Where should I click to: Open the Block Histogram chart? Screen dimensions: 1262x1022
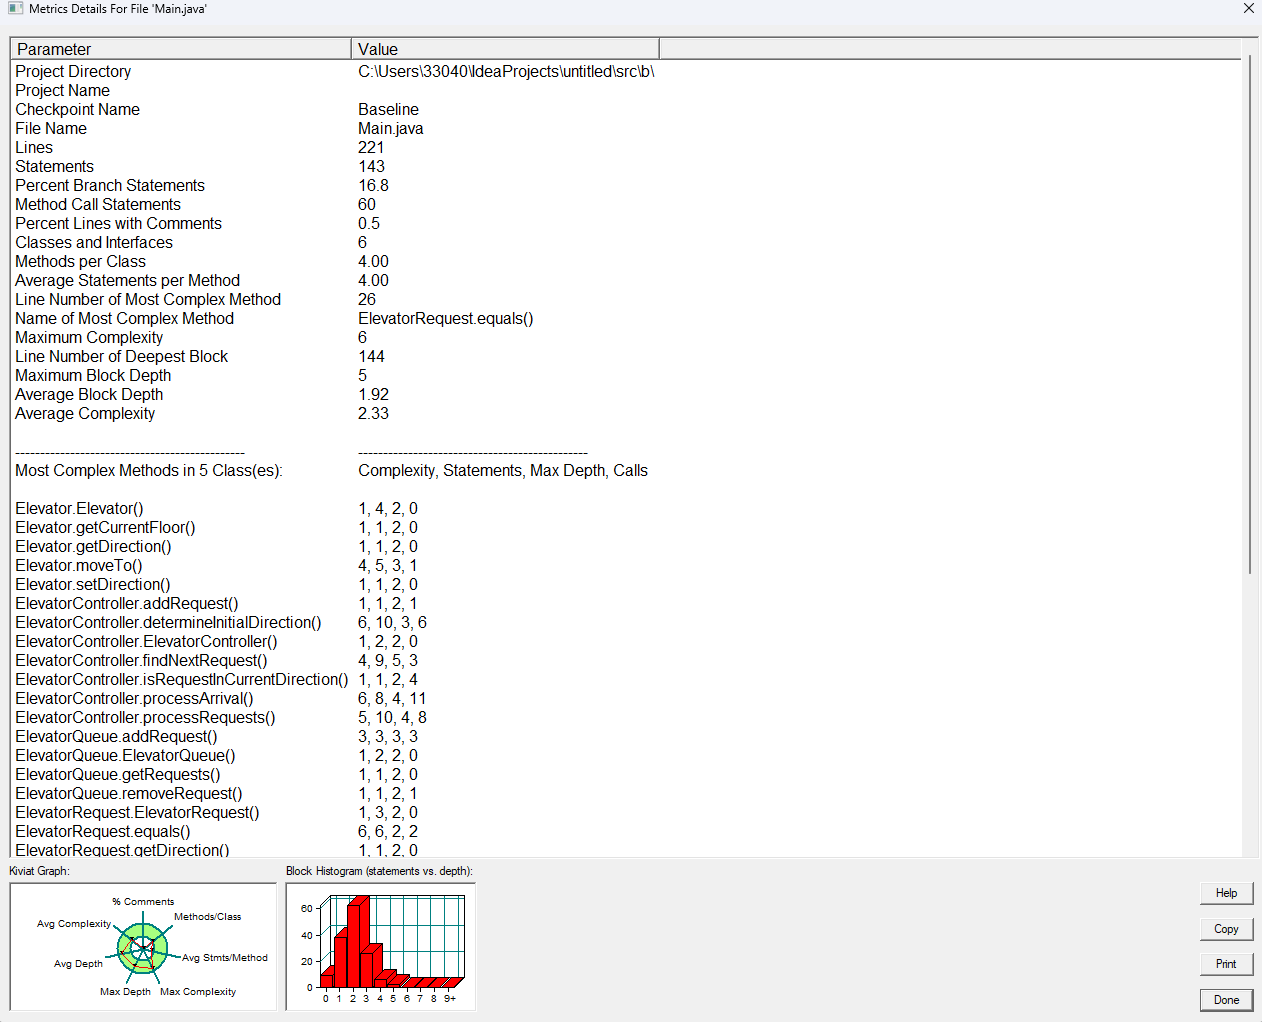pos(380,946)
